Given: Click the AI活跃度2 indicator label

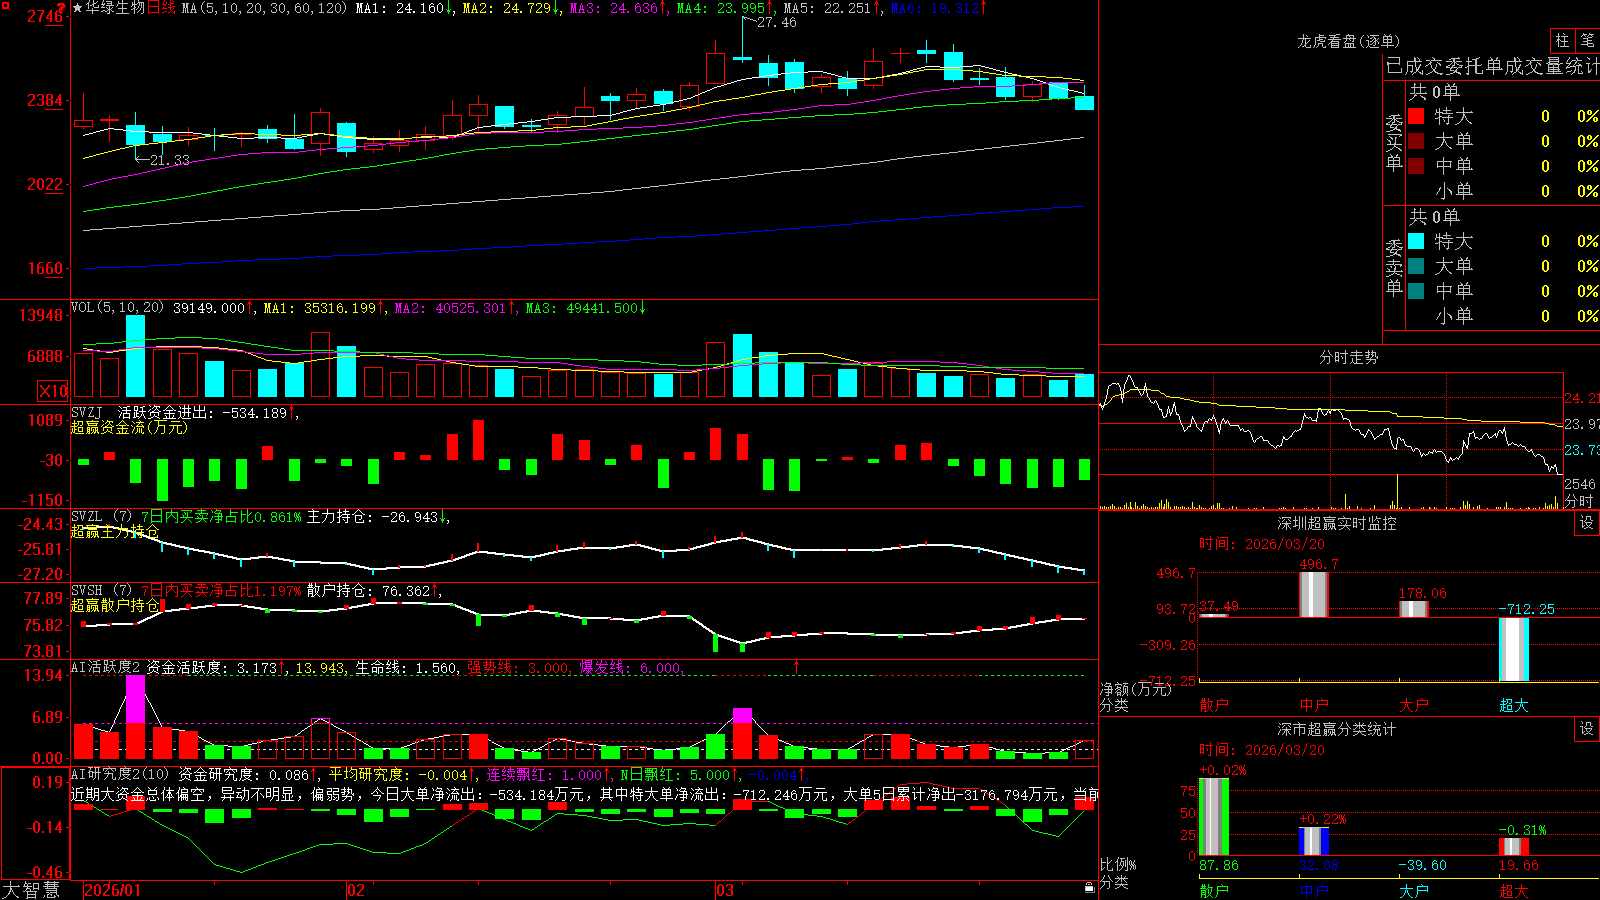Looking at the screenshot, I should (x=106, y=667).
